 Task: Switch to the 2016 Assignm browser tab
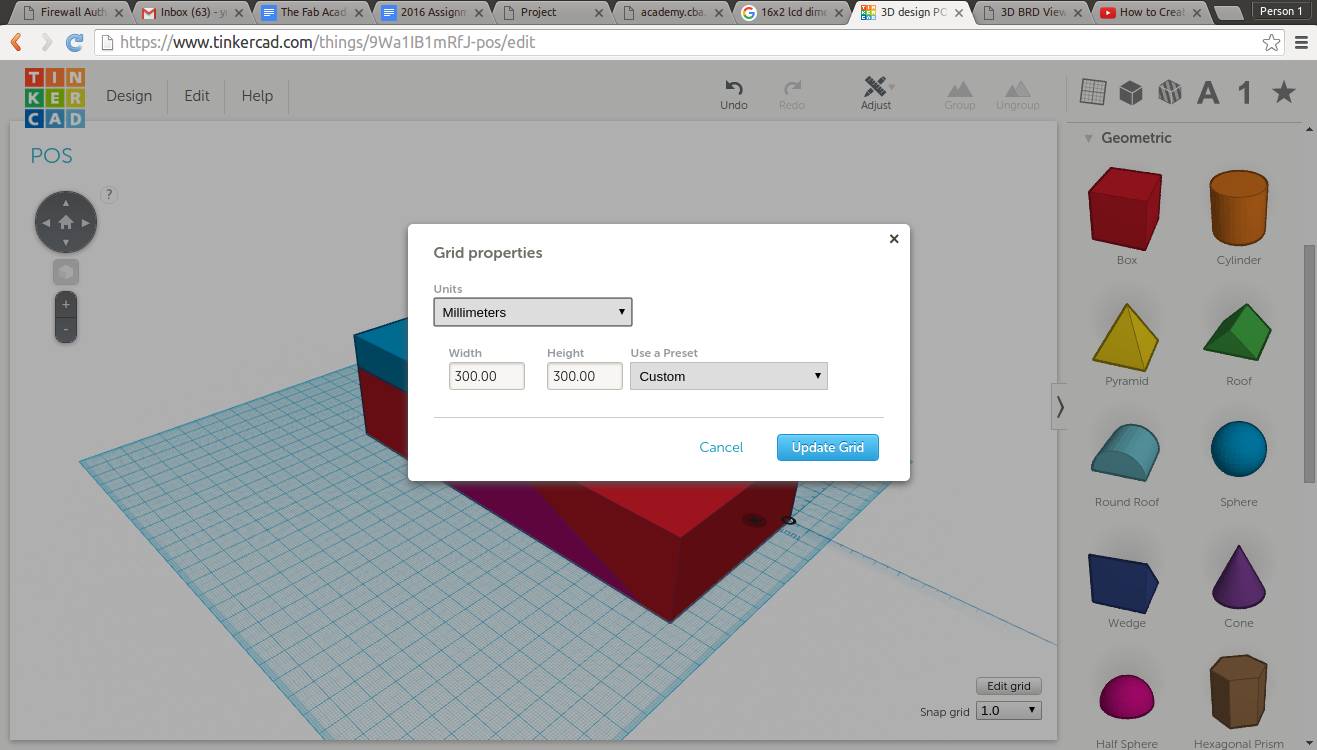click(x=431, y=12)
